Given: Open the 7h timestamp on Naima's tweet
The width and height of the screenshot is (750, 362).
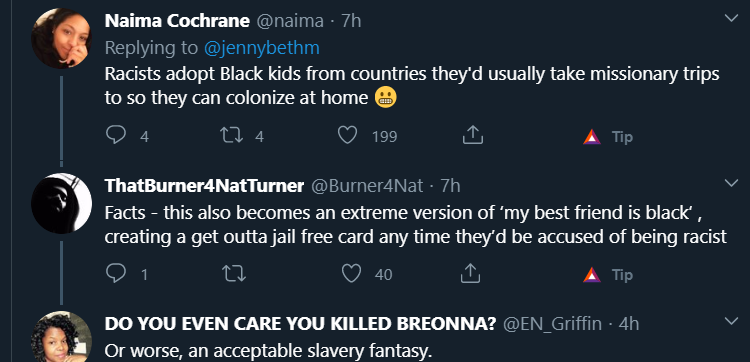Looking at the screenshot, I should tap(351, 21).
